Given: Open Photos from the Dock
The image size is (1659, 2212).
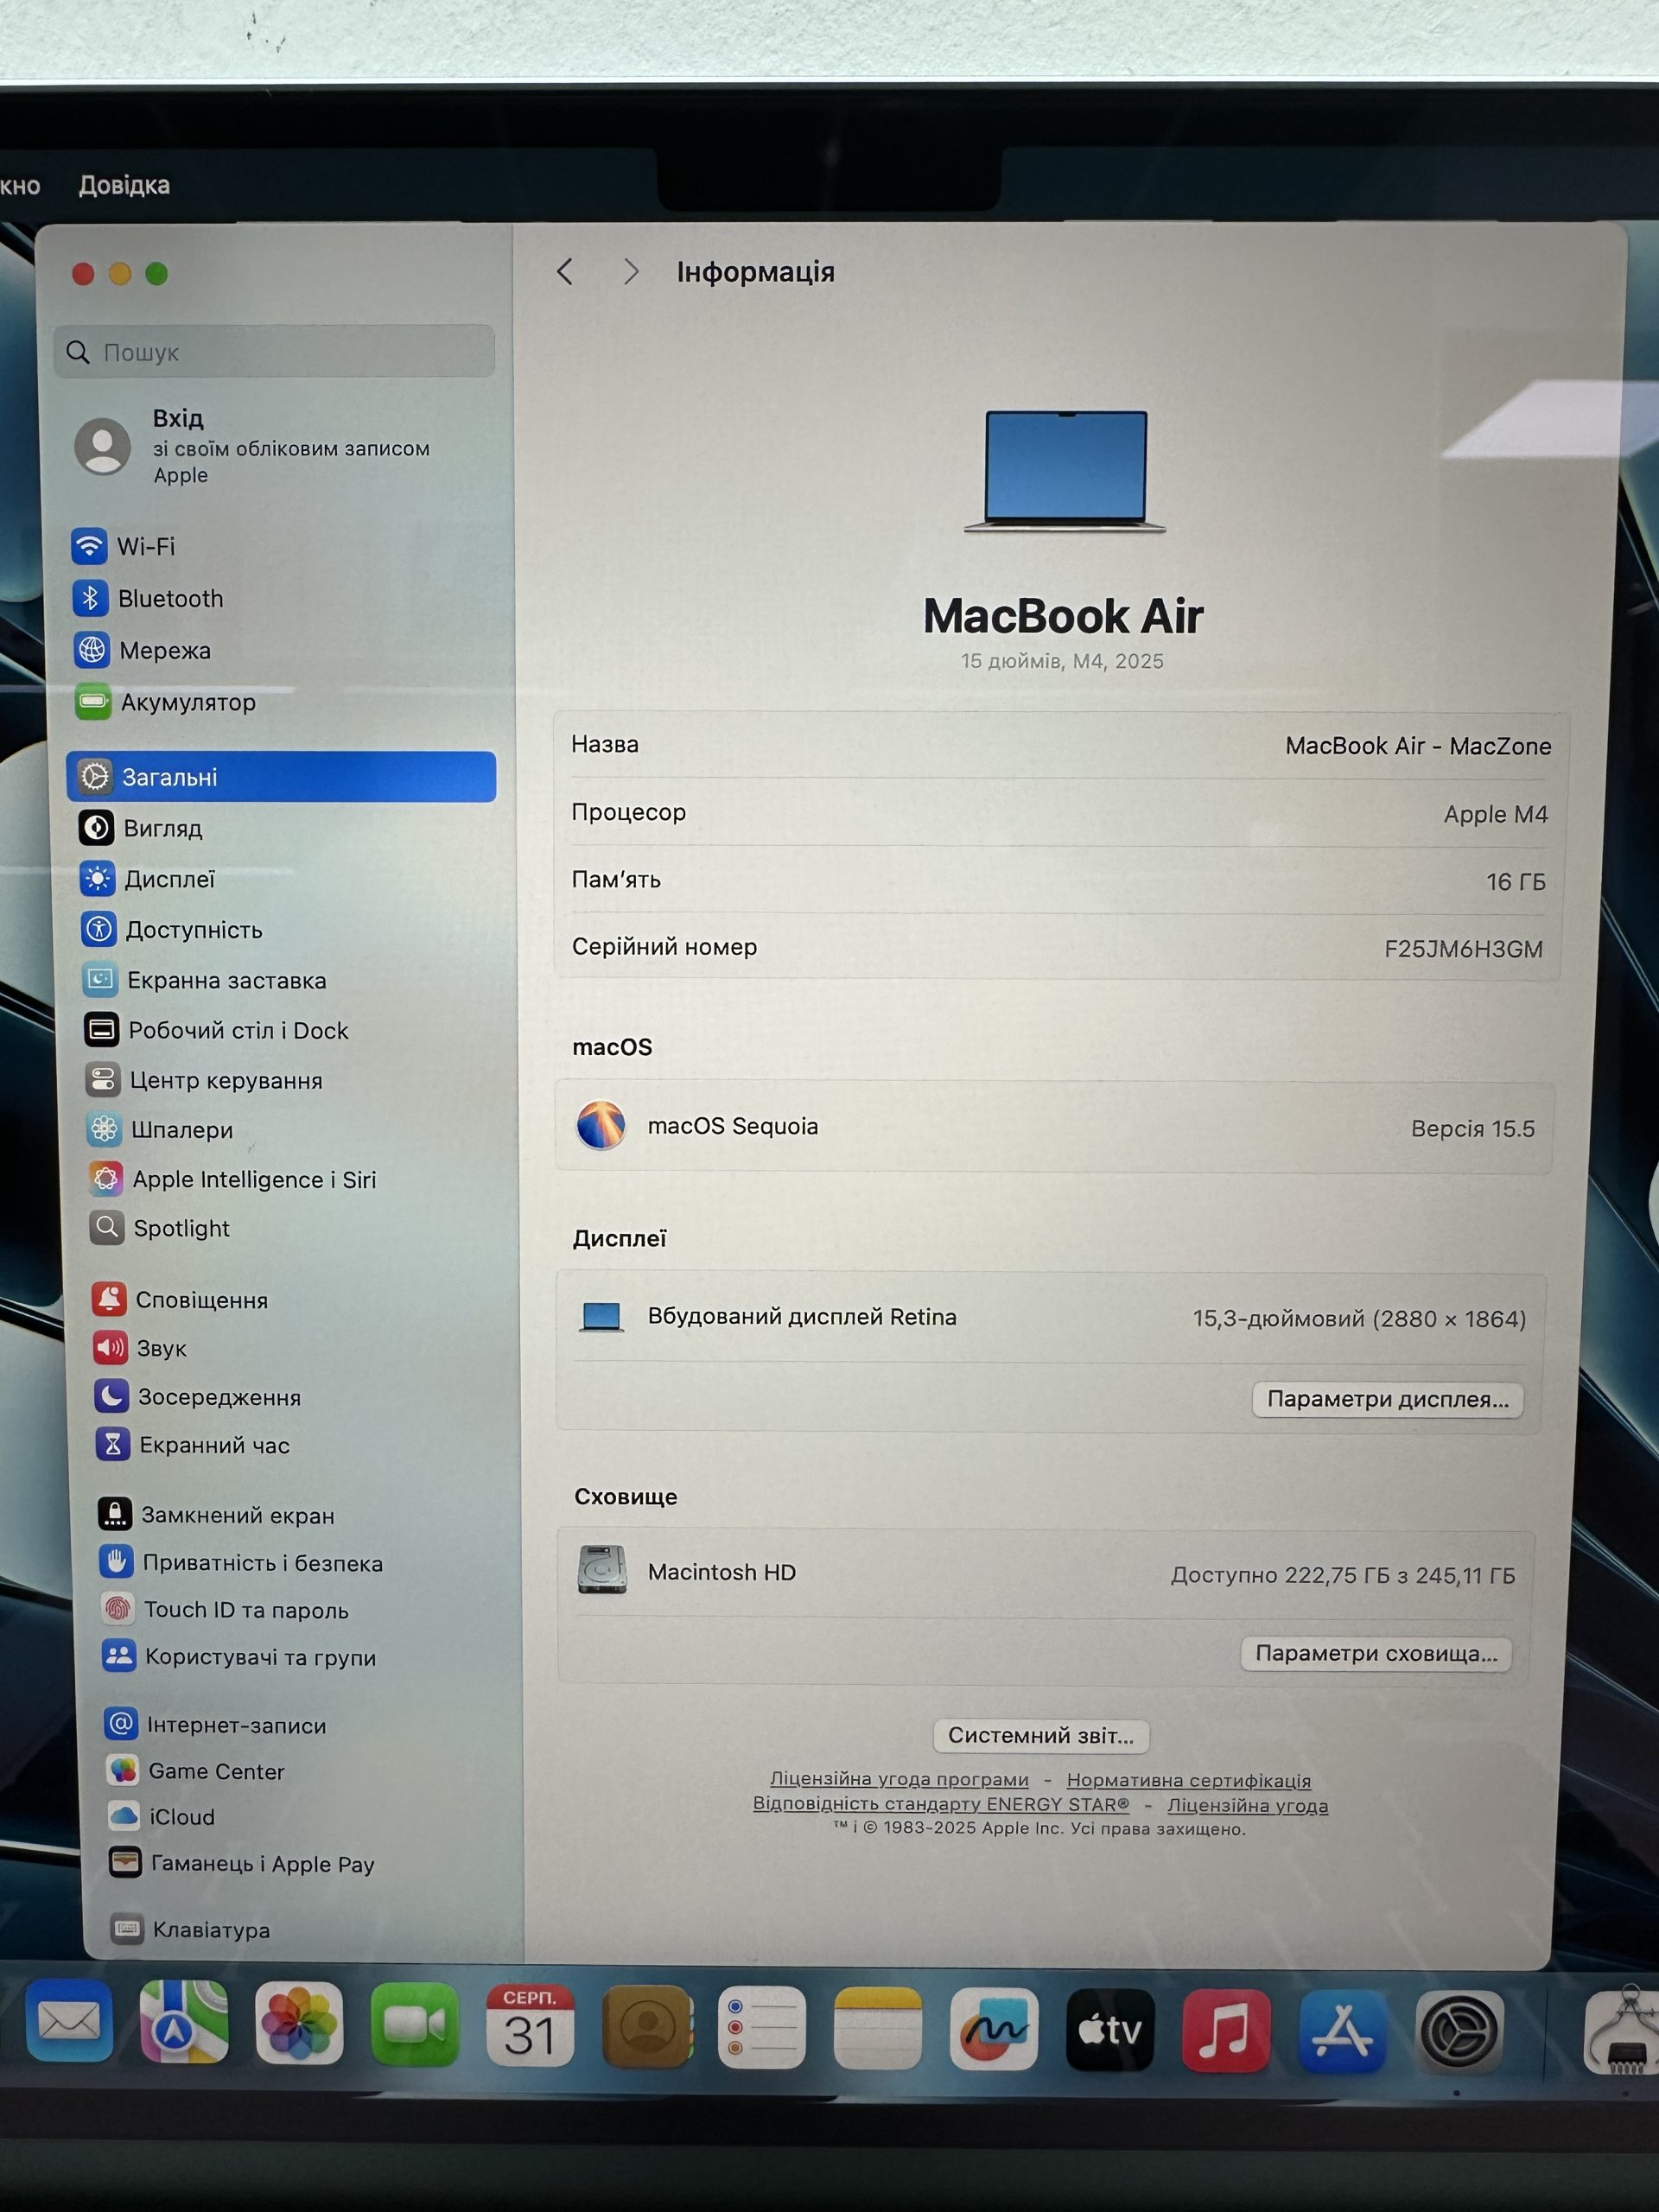Looking at the screenshot, I should [x=299, y=2024].
